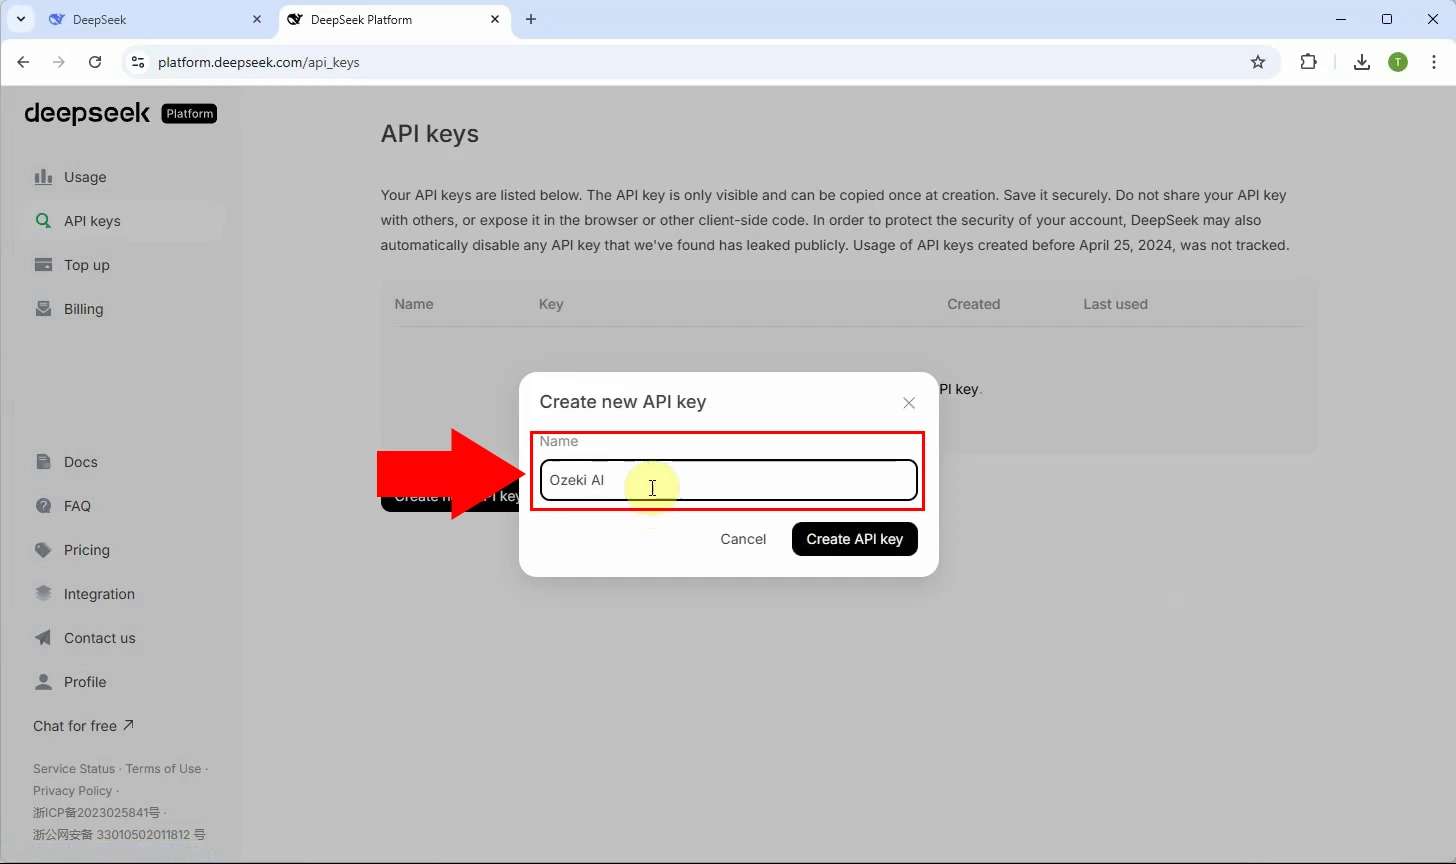Go forward in browser history

[x=59, y=62]
